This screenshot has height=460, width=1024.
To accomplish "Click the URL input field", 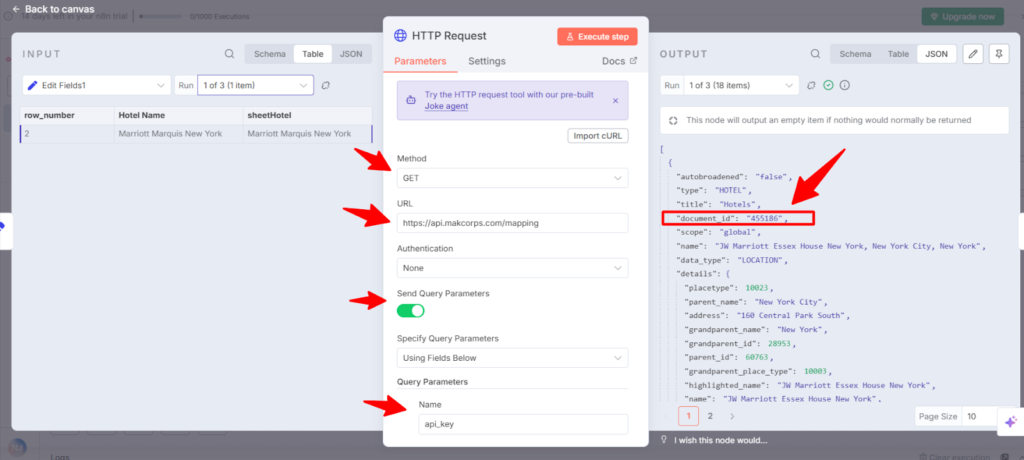I will (513, 223).
